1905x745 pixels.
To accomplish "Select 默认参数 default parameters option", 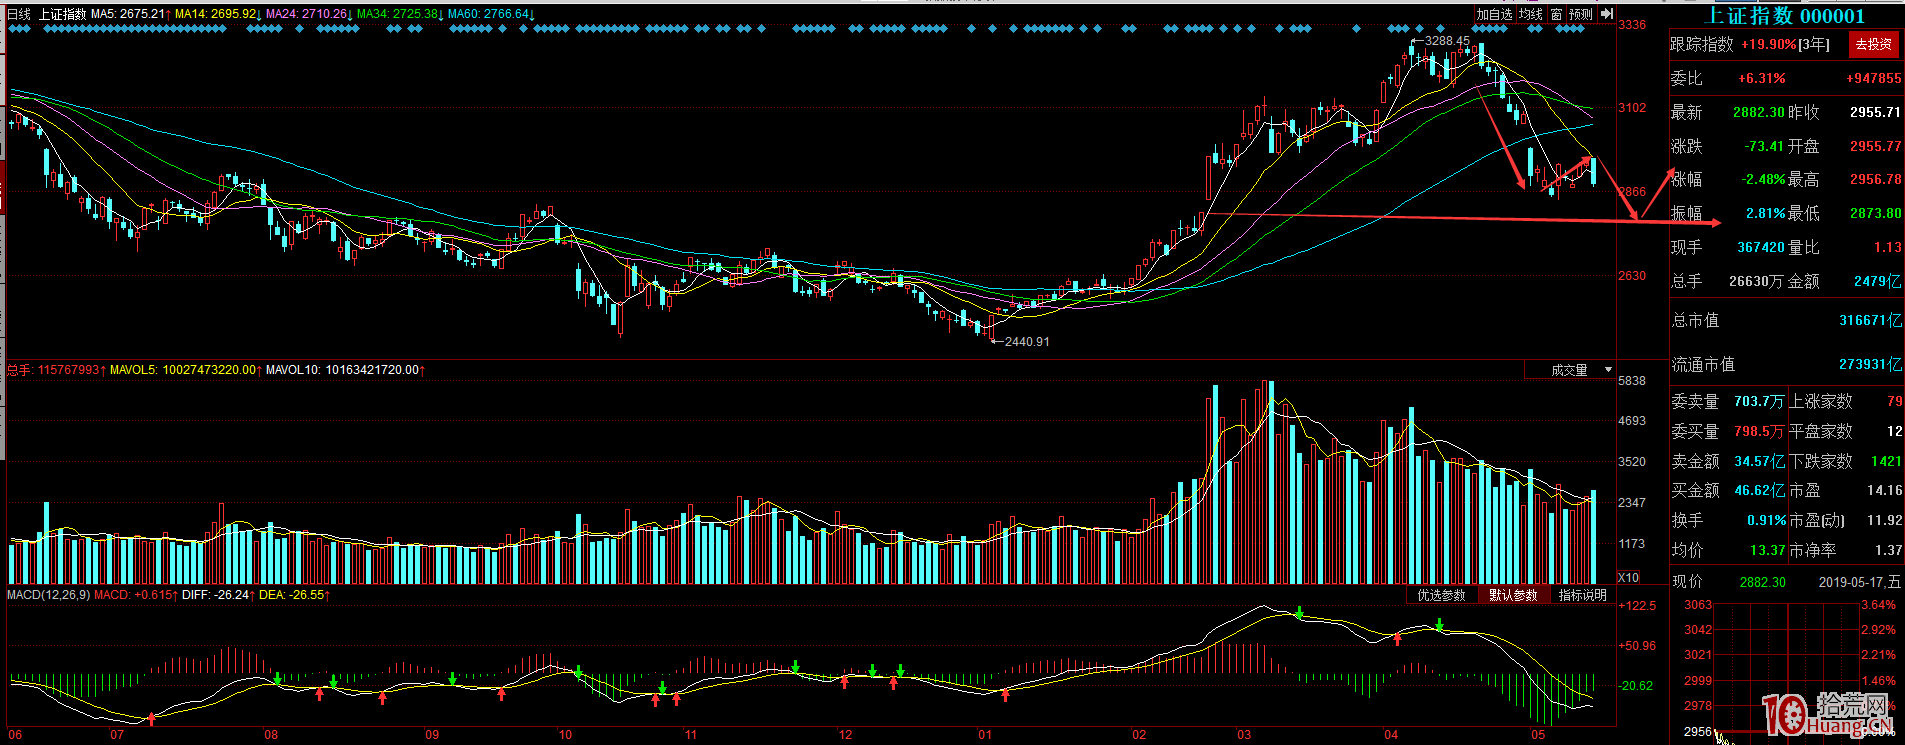I will pos(1512,595).
